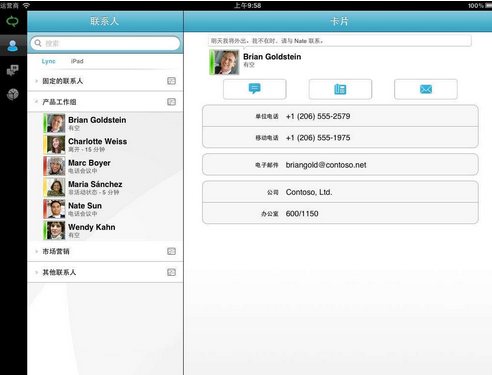Tap mobile phone +1 (206) 555-1975
This screenshot has height=375, width=492.
point(340,138)
